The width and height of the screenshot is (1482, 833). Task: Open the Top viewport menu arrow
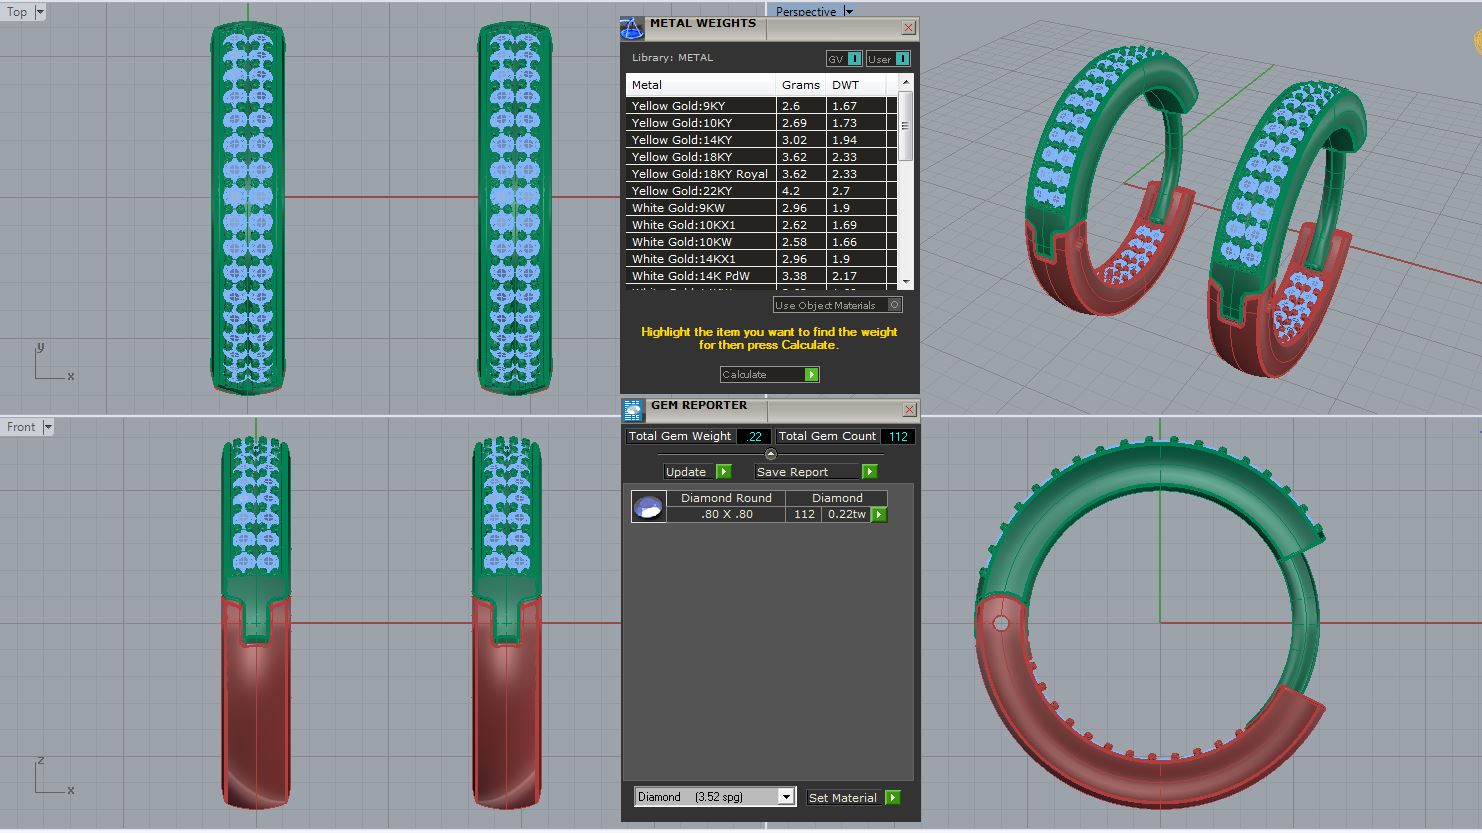(x=40, y=12)
